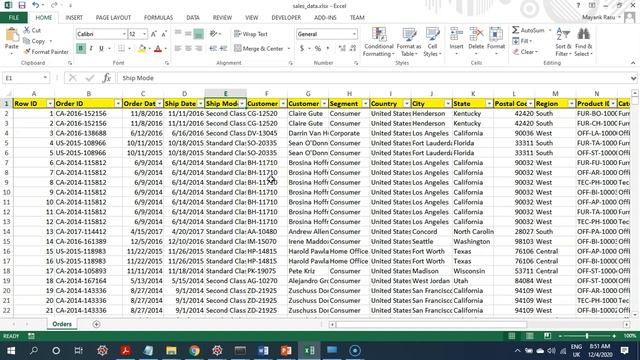Toggle Merge & Center
The width and height of the screenshot is (640, 360).
(x=259, y=49)
